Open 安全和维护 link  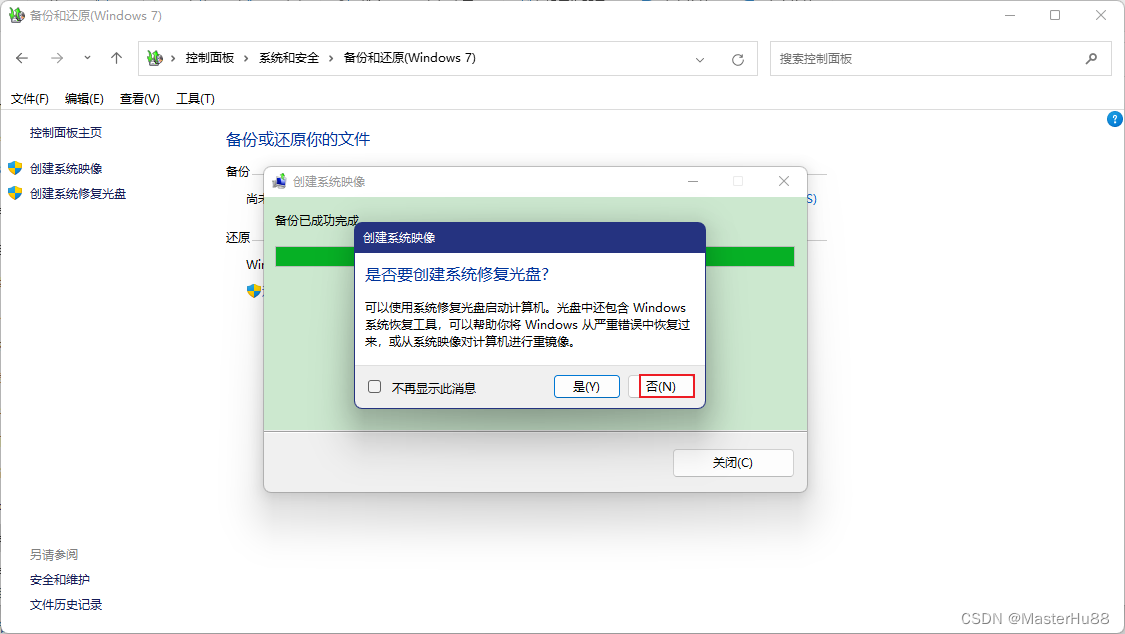click(x=60, y=579)
